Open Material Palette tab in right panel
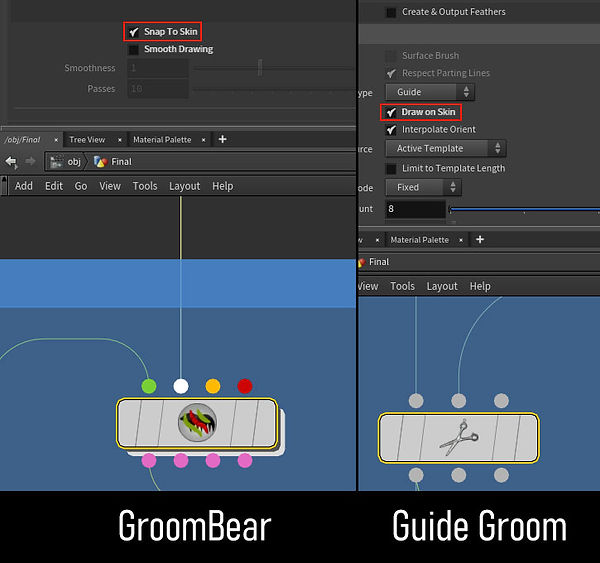This screenshot has height=563, width=600. [420, 240]
